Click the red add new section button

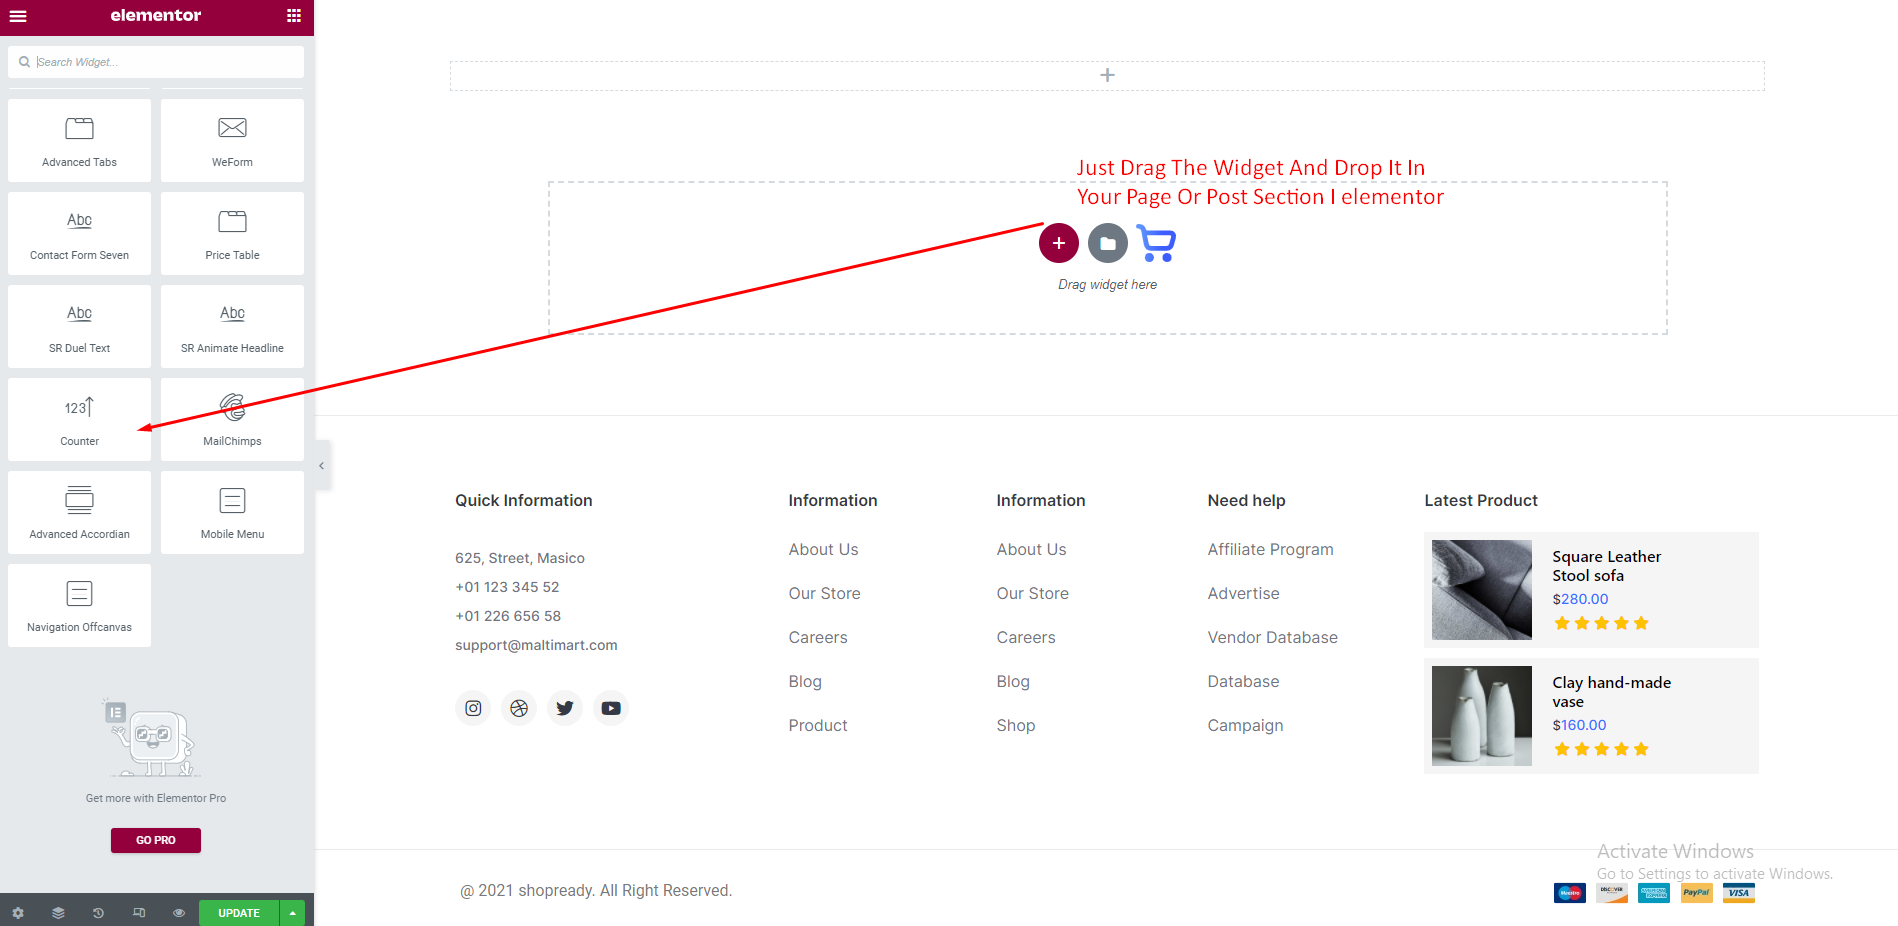tap(1058, 243)
